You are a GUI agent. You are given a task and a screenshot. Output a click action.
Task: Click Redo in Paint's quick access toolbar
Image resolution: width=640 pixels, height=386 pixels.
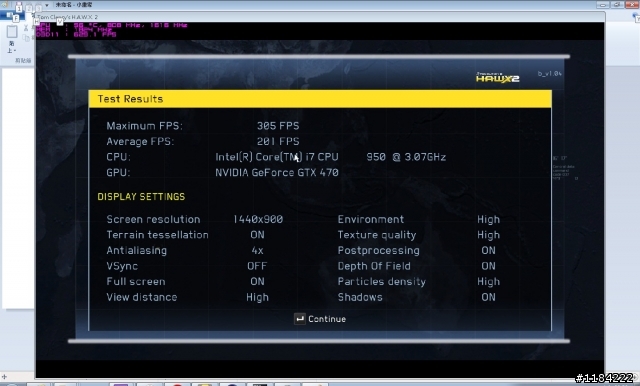click(x=38, y=7)
